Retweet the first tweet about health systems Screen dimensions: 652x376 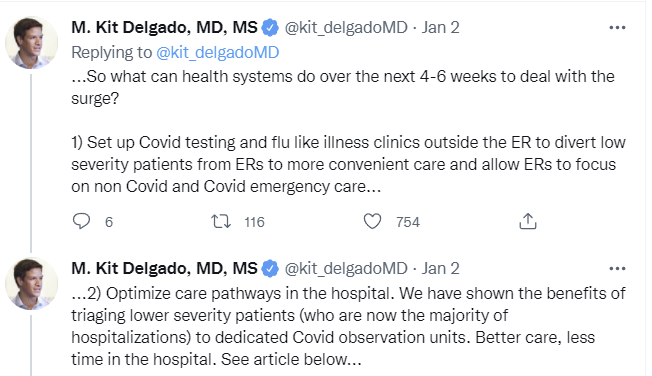click(221, 221)
